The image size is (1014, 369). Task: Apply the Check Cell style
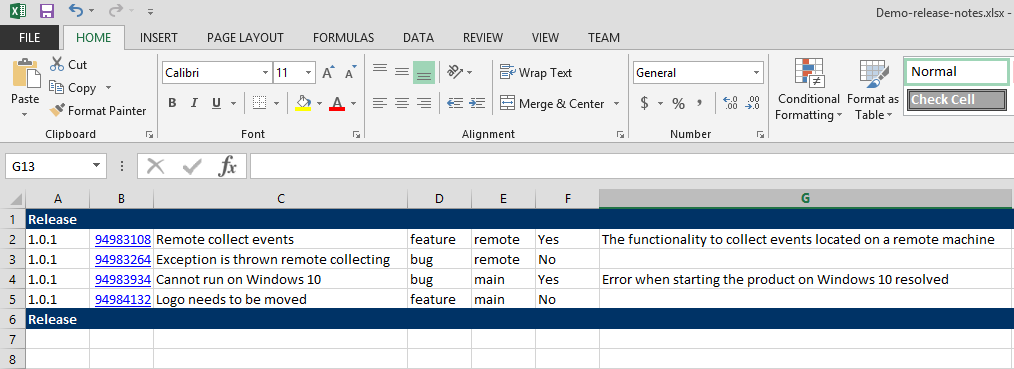[957, 100]
